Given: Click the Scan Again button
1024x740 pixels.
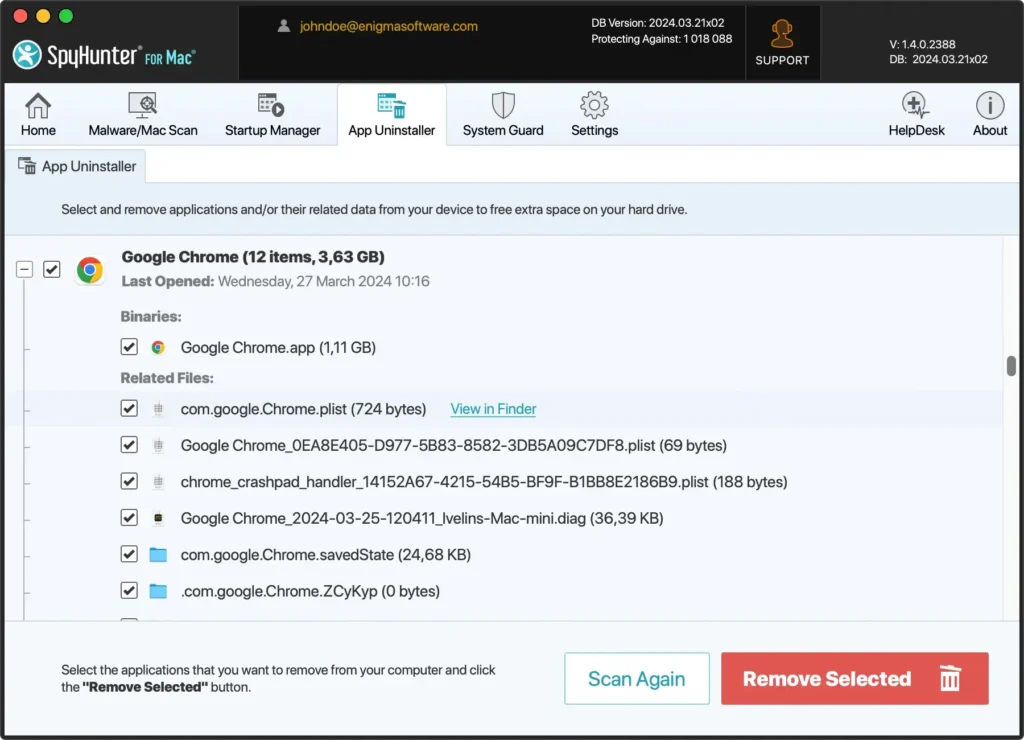Looking at the screenshot, I should click(637, 679).
